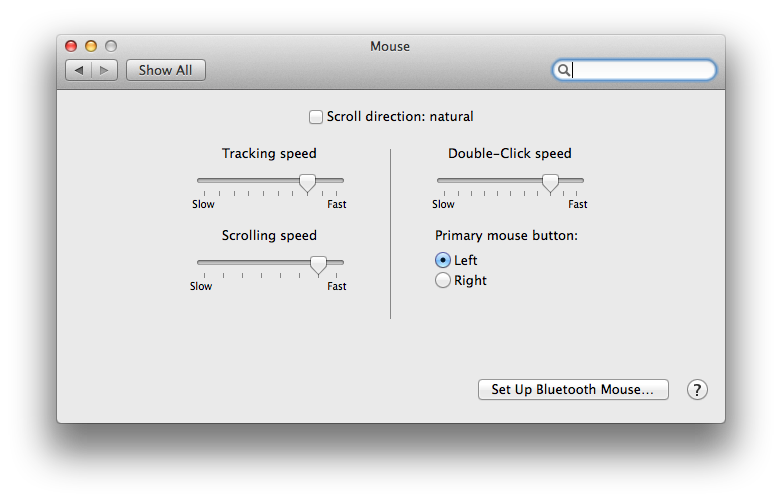Select Left as primary mouse button
Image resolution: width=782 pixels, height=502 pixels.
coord(442,260)
